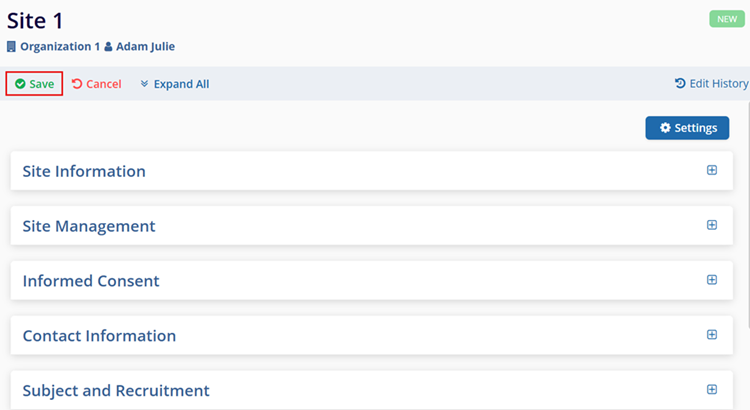Expand the Site Management plus icon
The height and width of the screenshot is (410, 750).
(712, 225)
